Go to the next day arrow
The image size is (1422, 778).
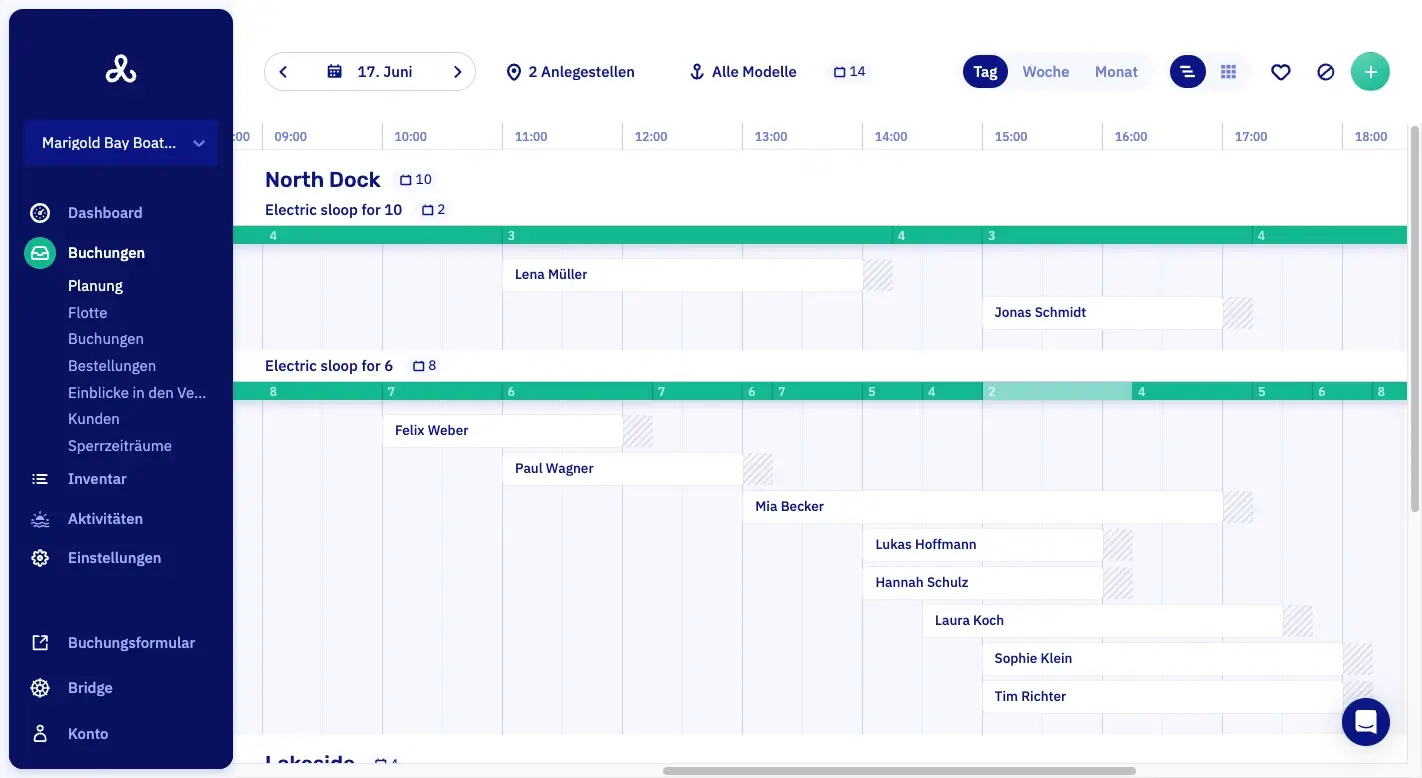tap(457, 72)
